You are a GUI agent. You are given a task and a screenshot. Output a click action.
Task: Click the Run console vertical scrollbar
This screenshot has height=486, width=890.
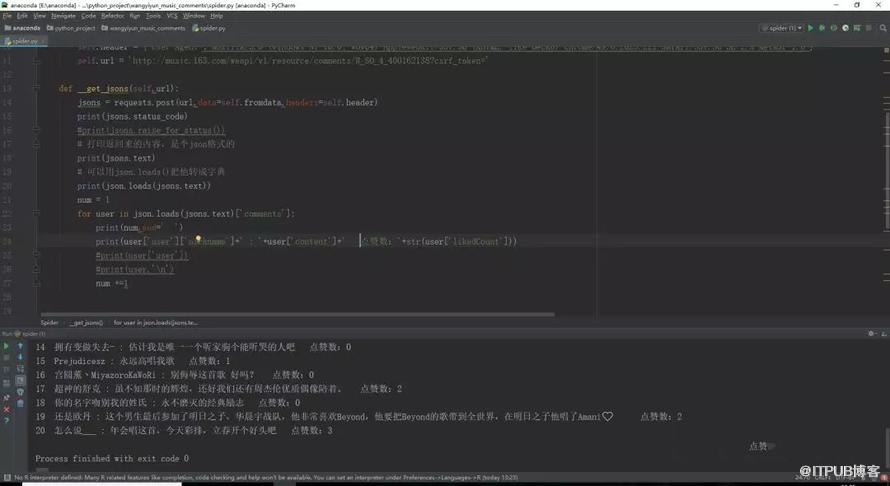887,449
